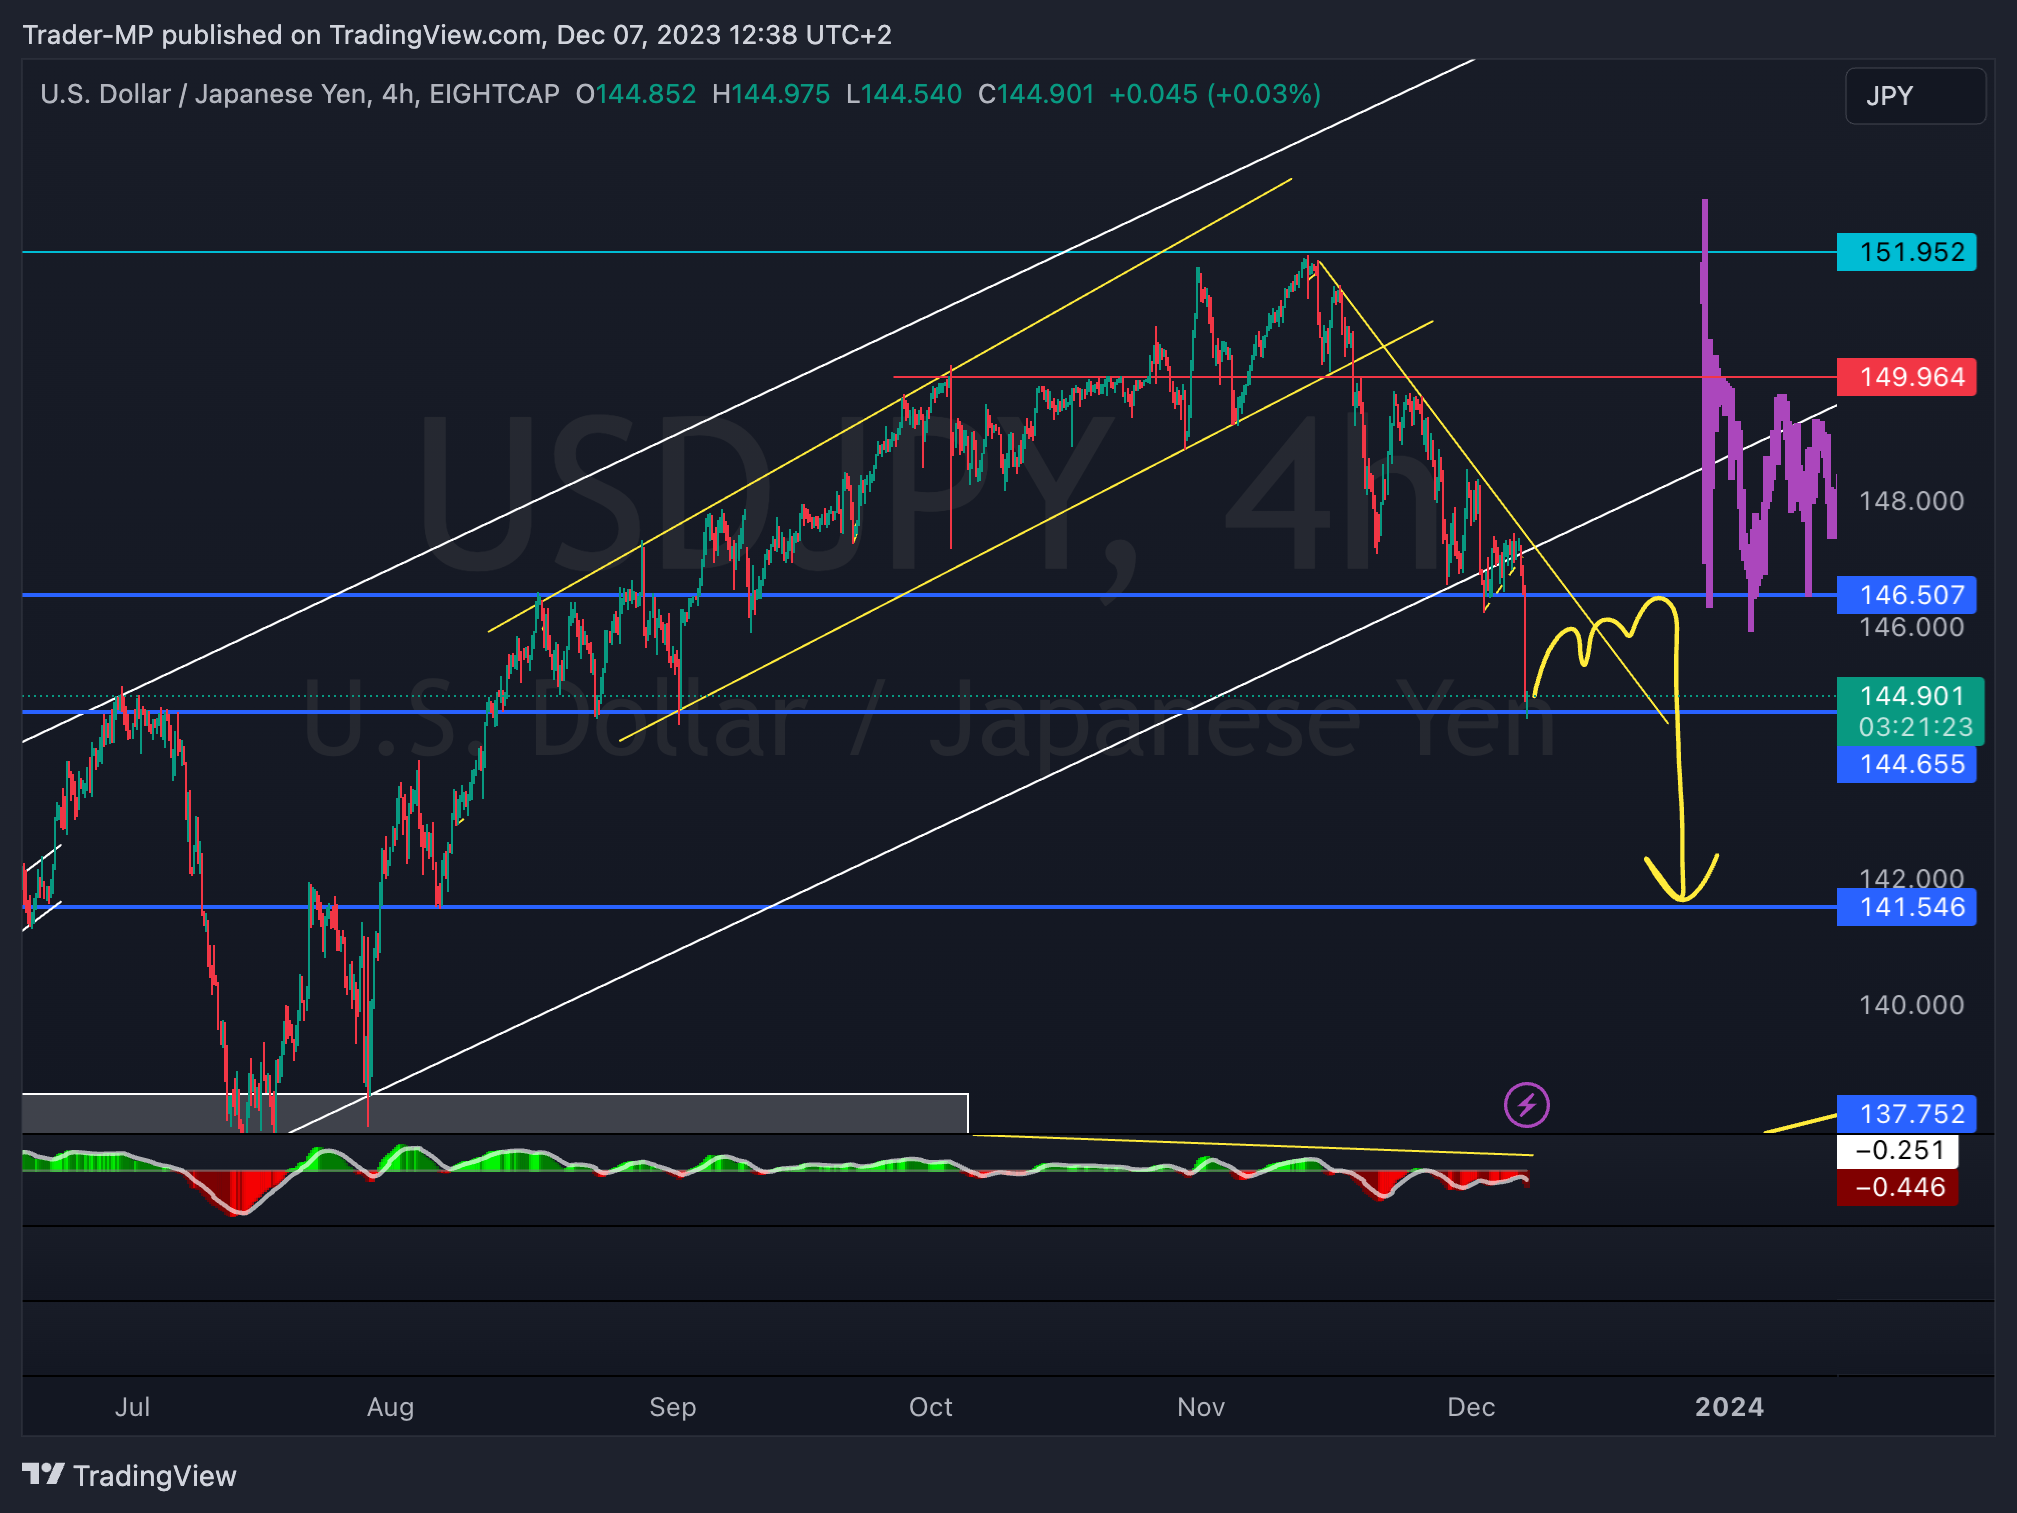
Task: Click the 144.655 blue price label
Action: (x=1906, y=764)
